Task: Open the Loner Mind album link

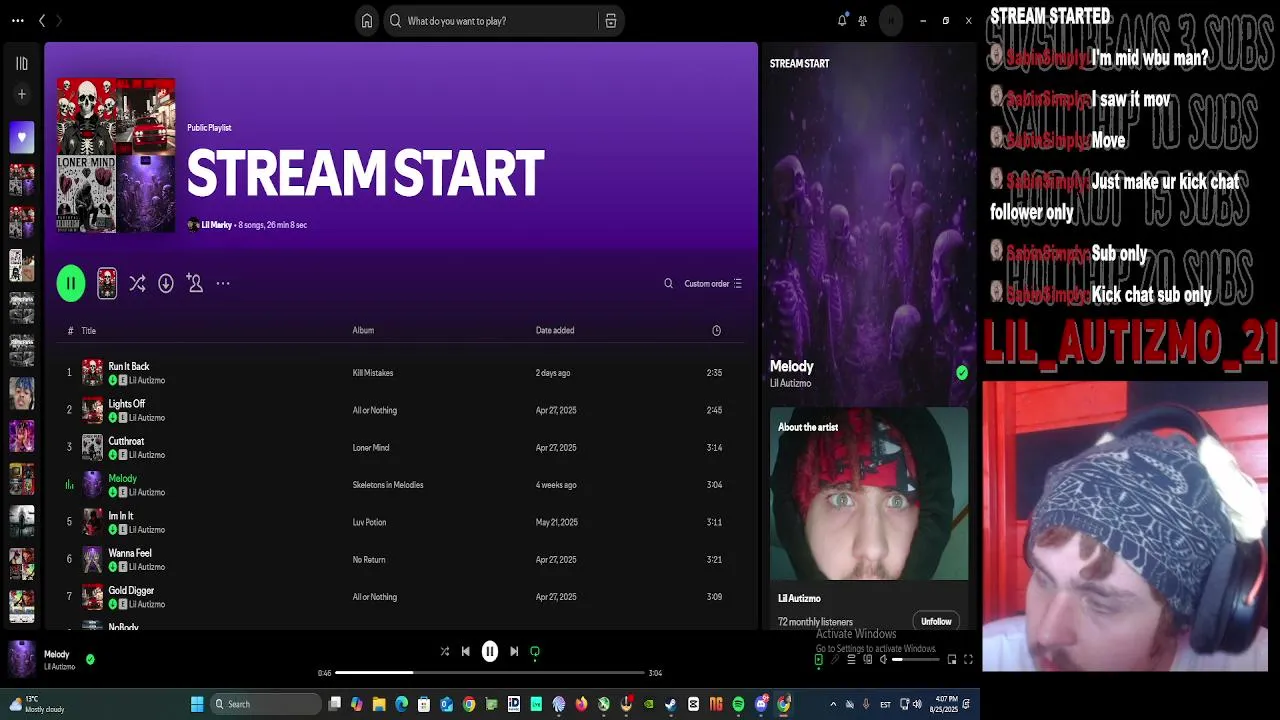Action: [371, 448]
